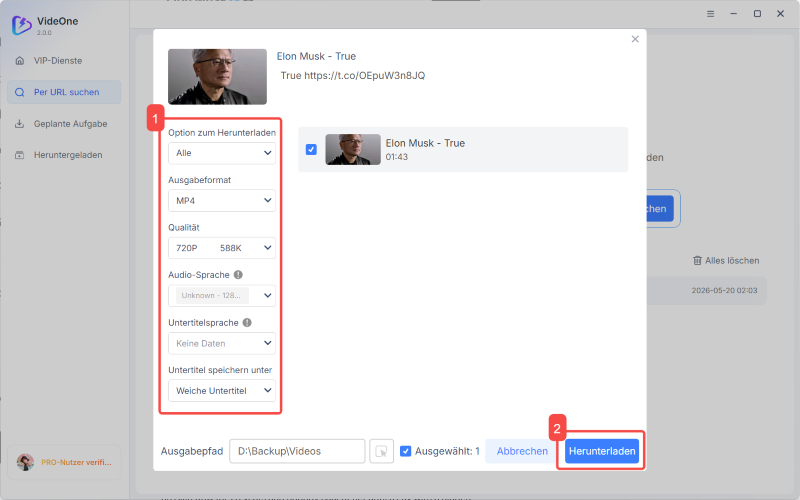This screenshot has height=500, width=800.
Task: Click the Ausgabepfad input field
Action: [x=297, y=451]
